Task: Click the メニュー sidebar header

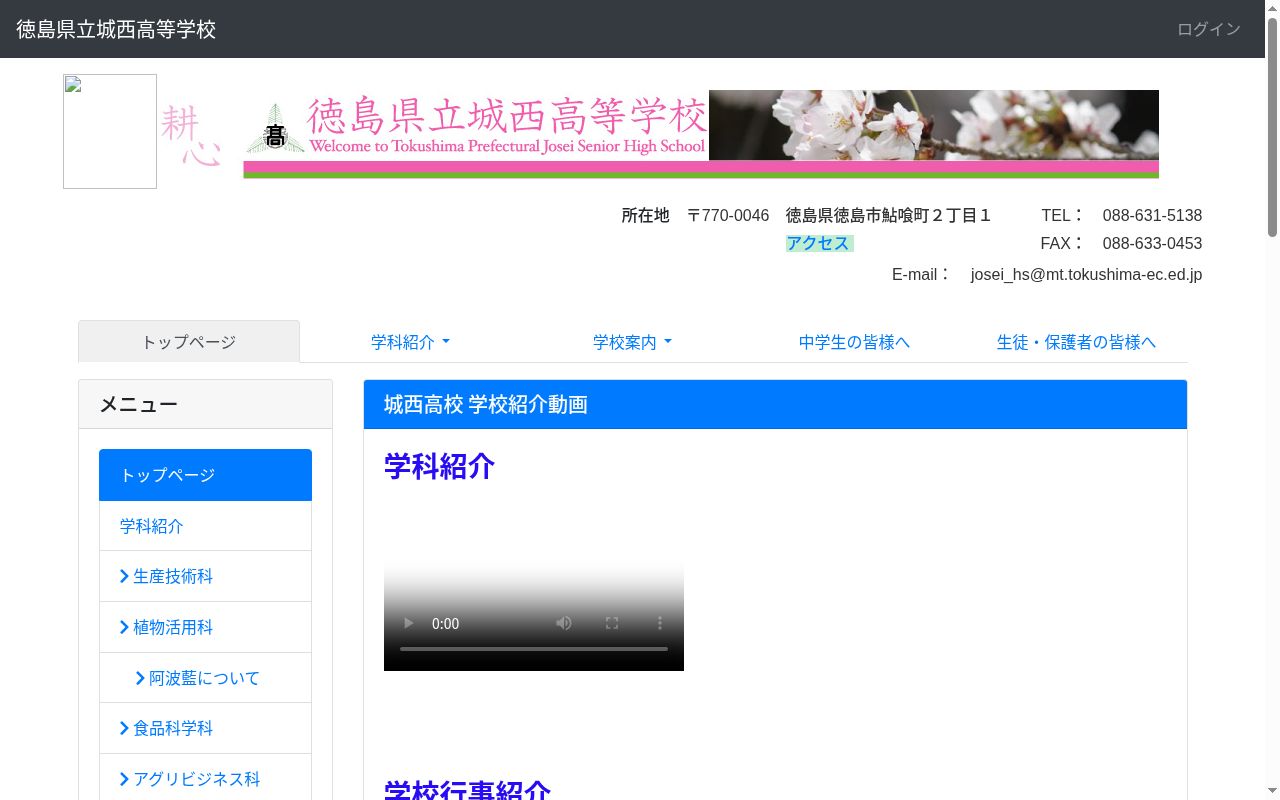Action: click(x=205, y=404)
